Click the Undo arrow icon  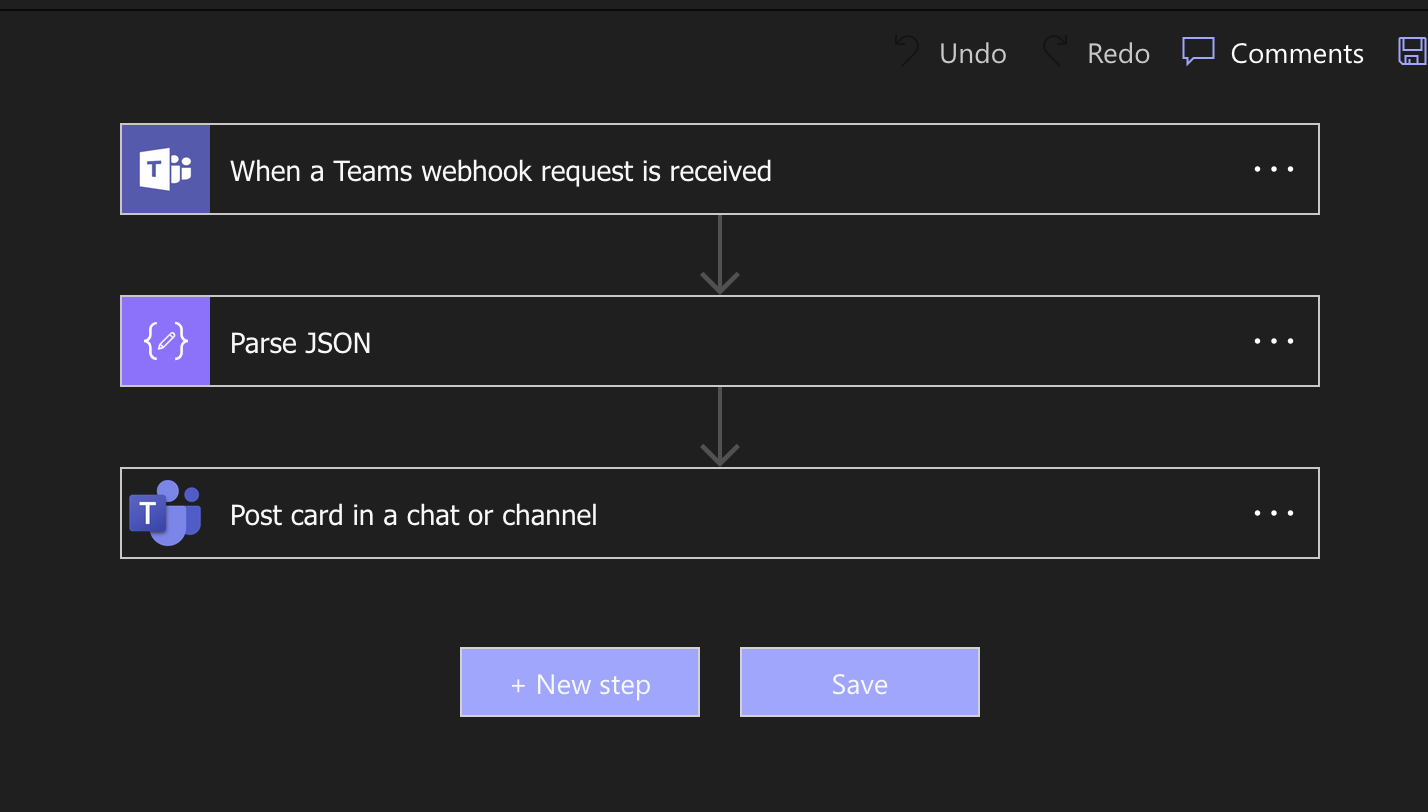pyautogui.click(x=907, y=52)
